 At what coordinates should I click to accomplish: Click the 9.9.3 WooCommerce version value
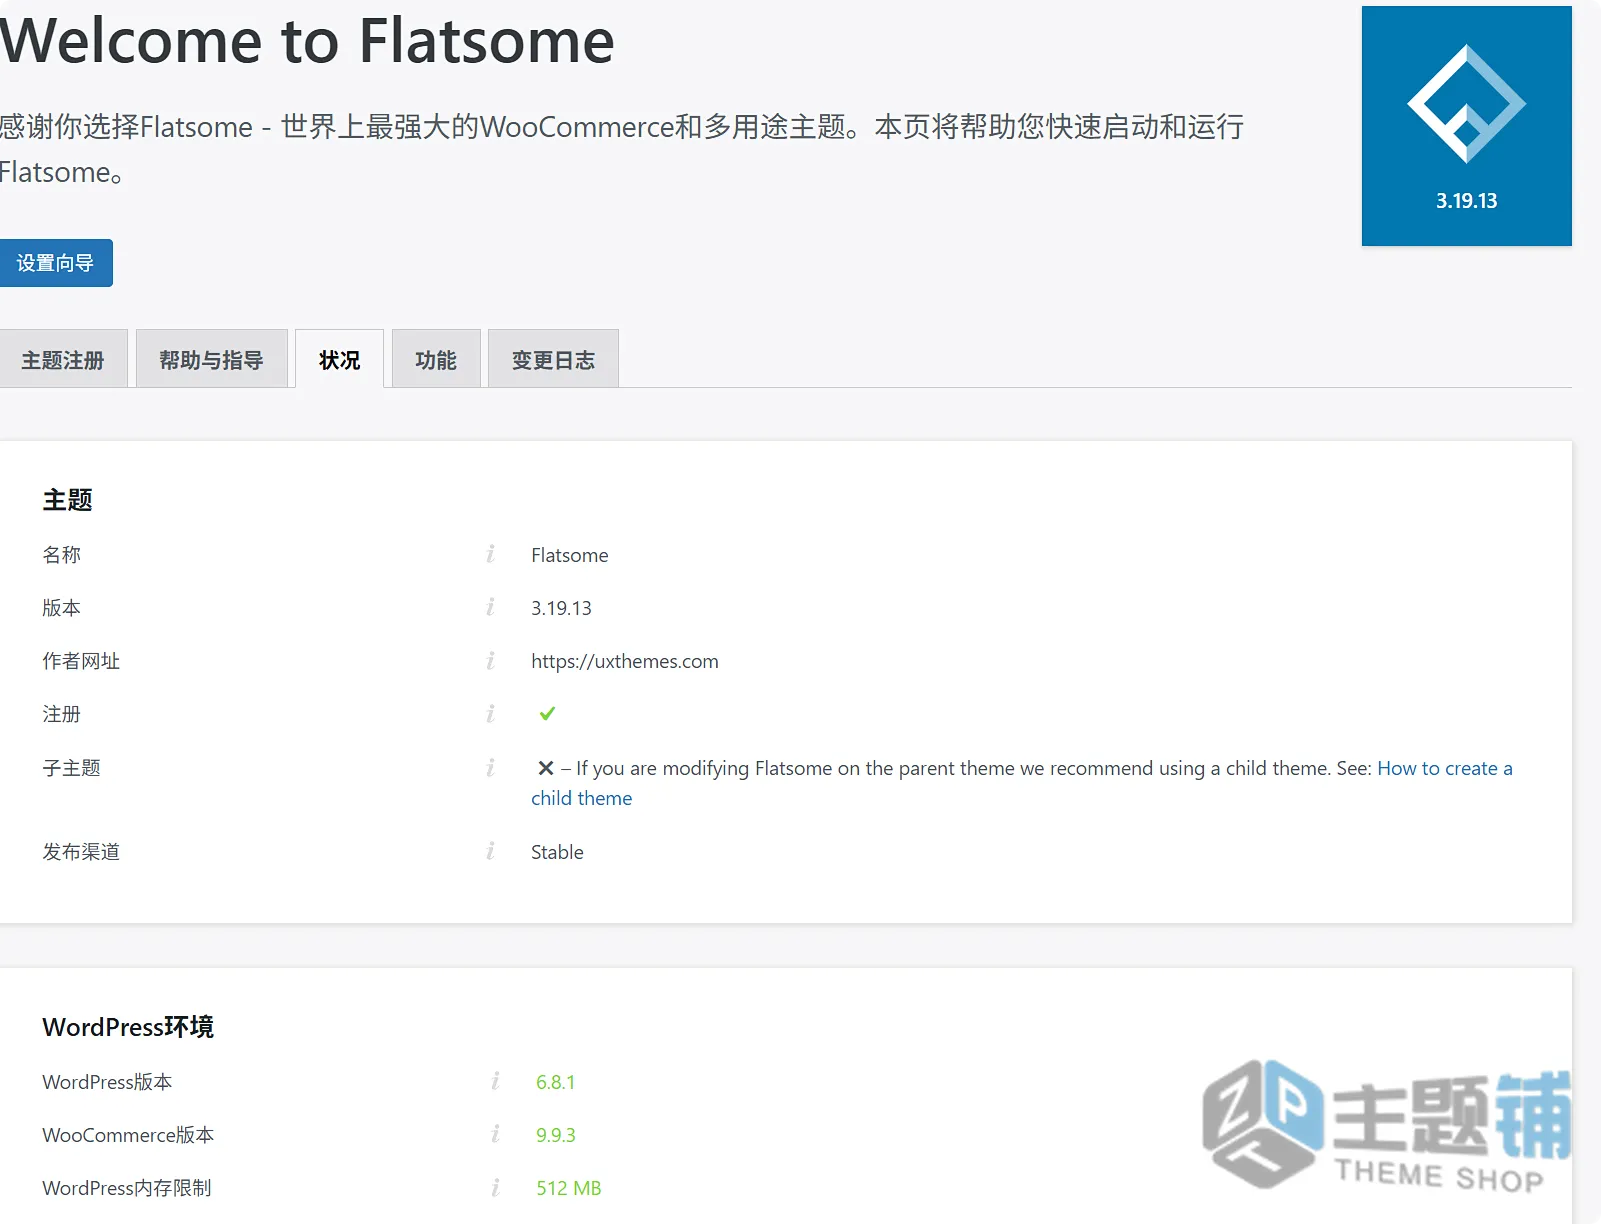point(555,1135)
